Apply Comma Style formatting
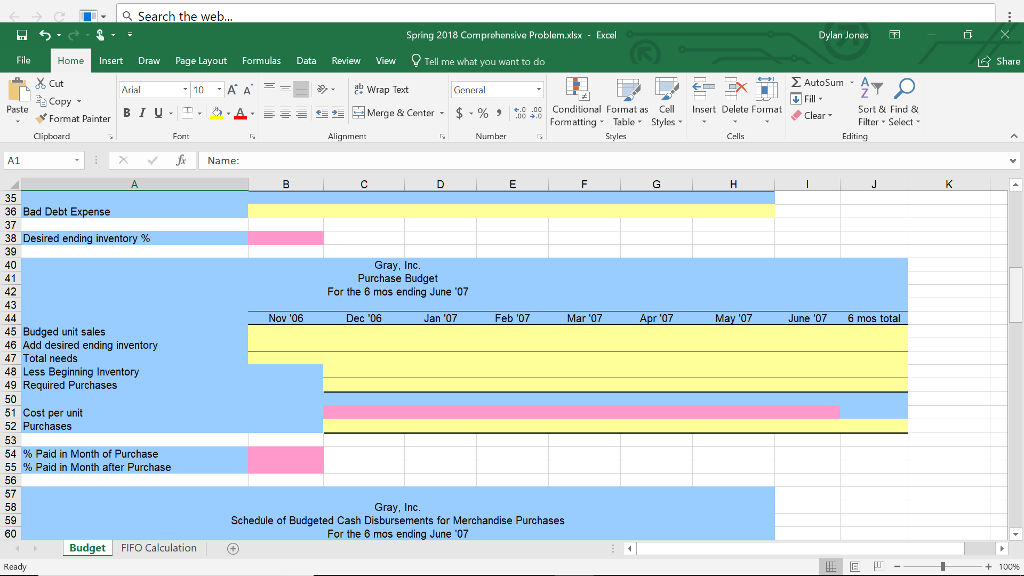The height and width of the screenshot is (576, 1024). [499, 113]
